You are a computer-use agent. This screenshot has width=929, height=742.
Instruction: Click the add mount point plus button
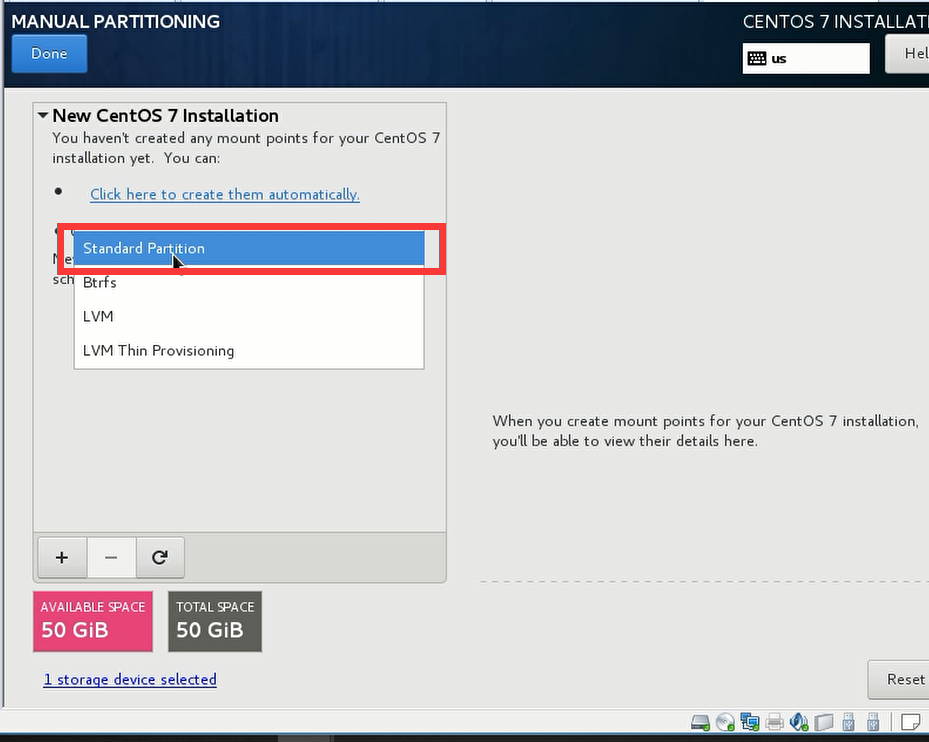click(62, 558)
